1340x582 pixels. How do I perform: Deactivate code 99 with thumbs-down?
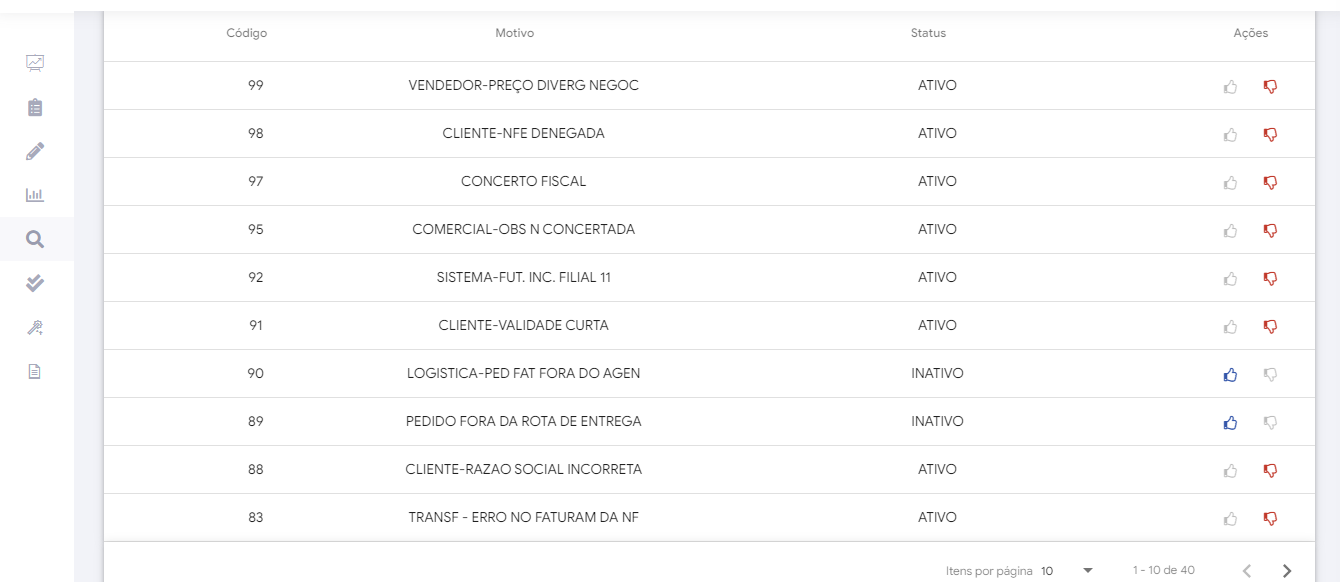(1270, 87)
